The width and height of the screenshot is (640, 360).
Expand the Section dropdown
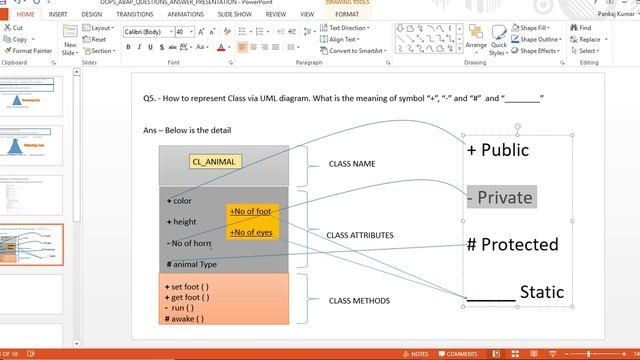pyautogui.click(x=100, y=51)
